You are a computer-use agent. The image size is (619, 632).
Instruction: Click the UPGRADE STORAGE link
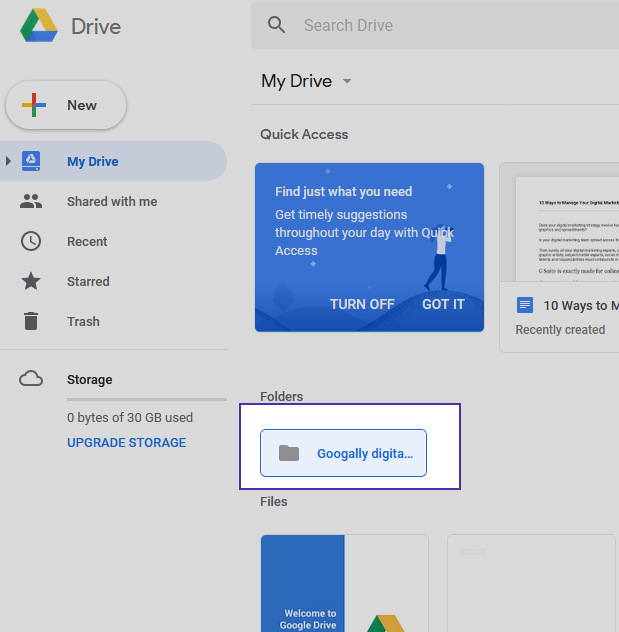[127, 442]
